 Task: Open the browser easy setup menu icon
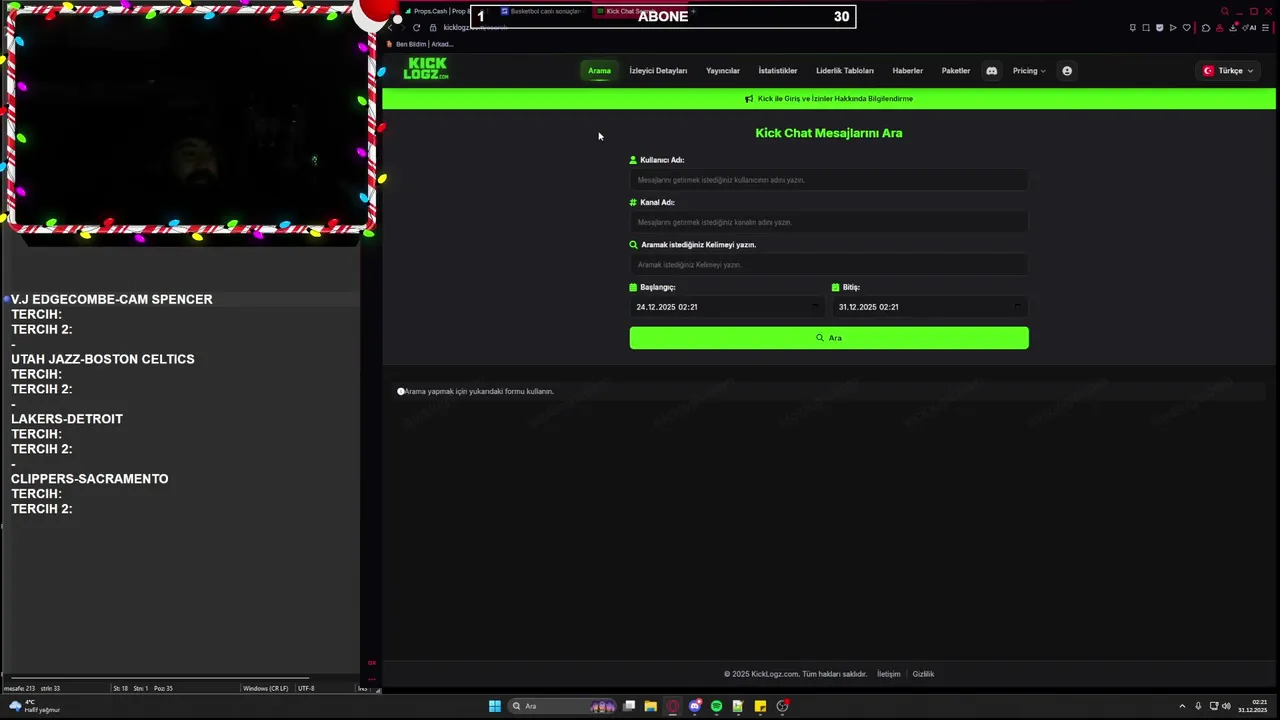click(1265, 28)
